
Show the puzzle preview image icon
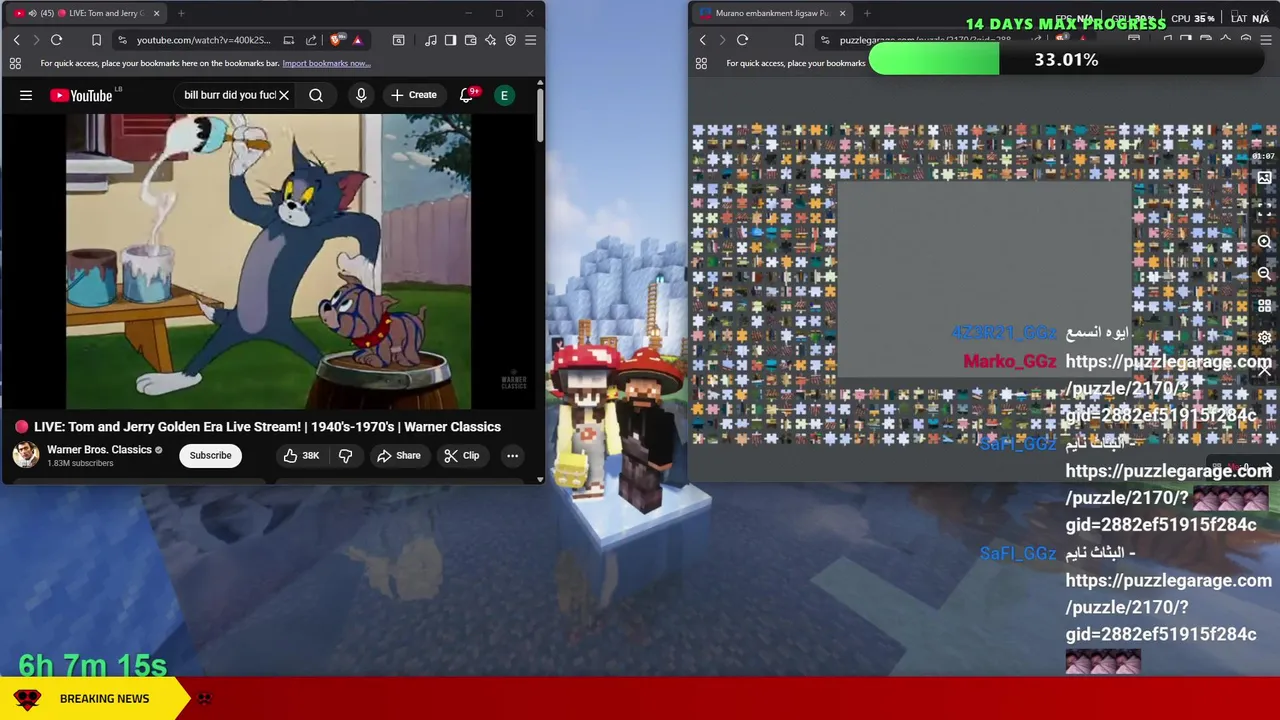(x=1264, y=178)
